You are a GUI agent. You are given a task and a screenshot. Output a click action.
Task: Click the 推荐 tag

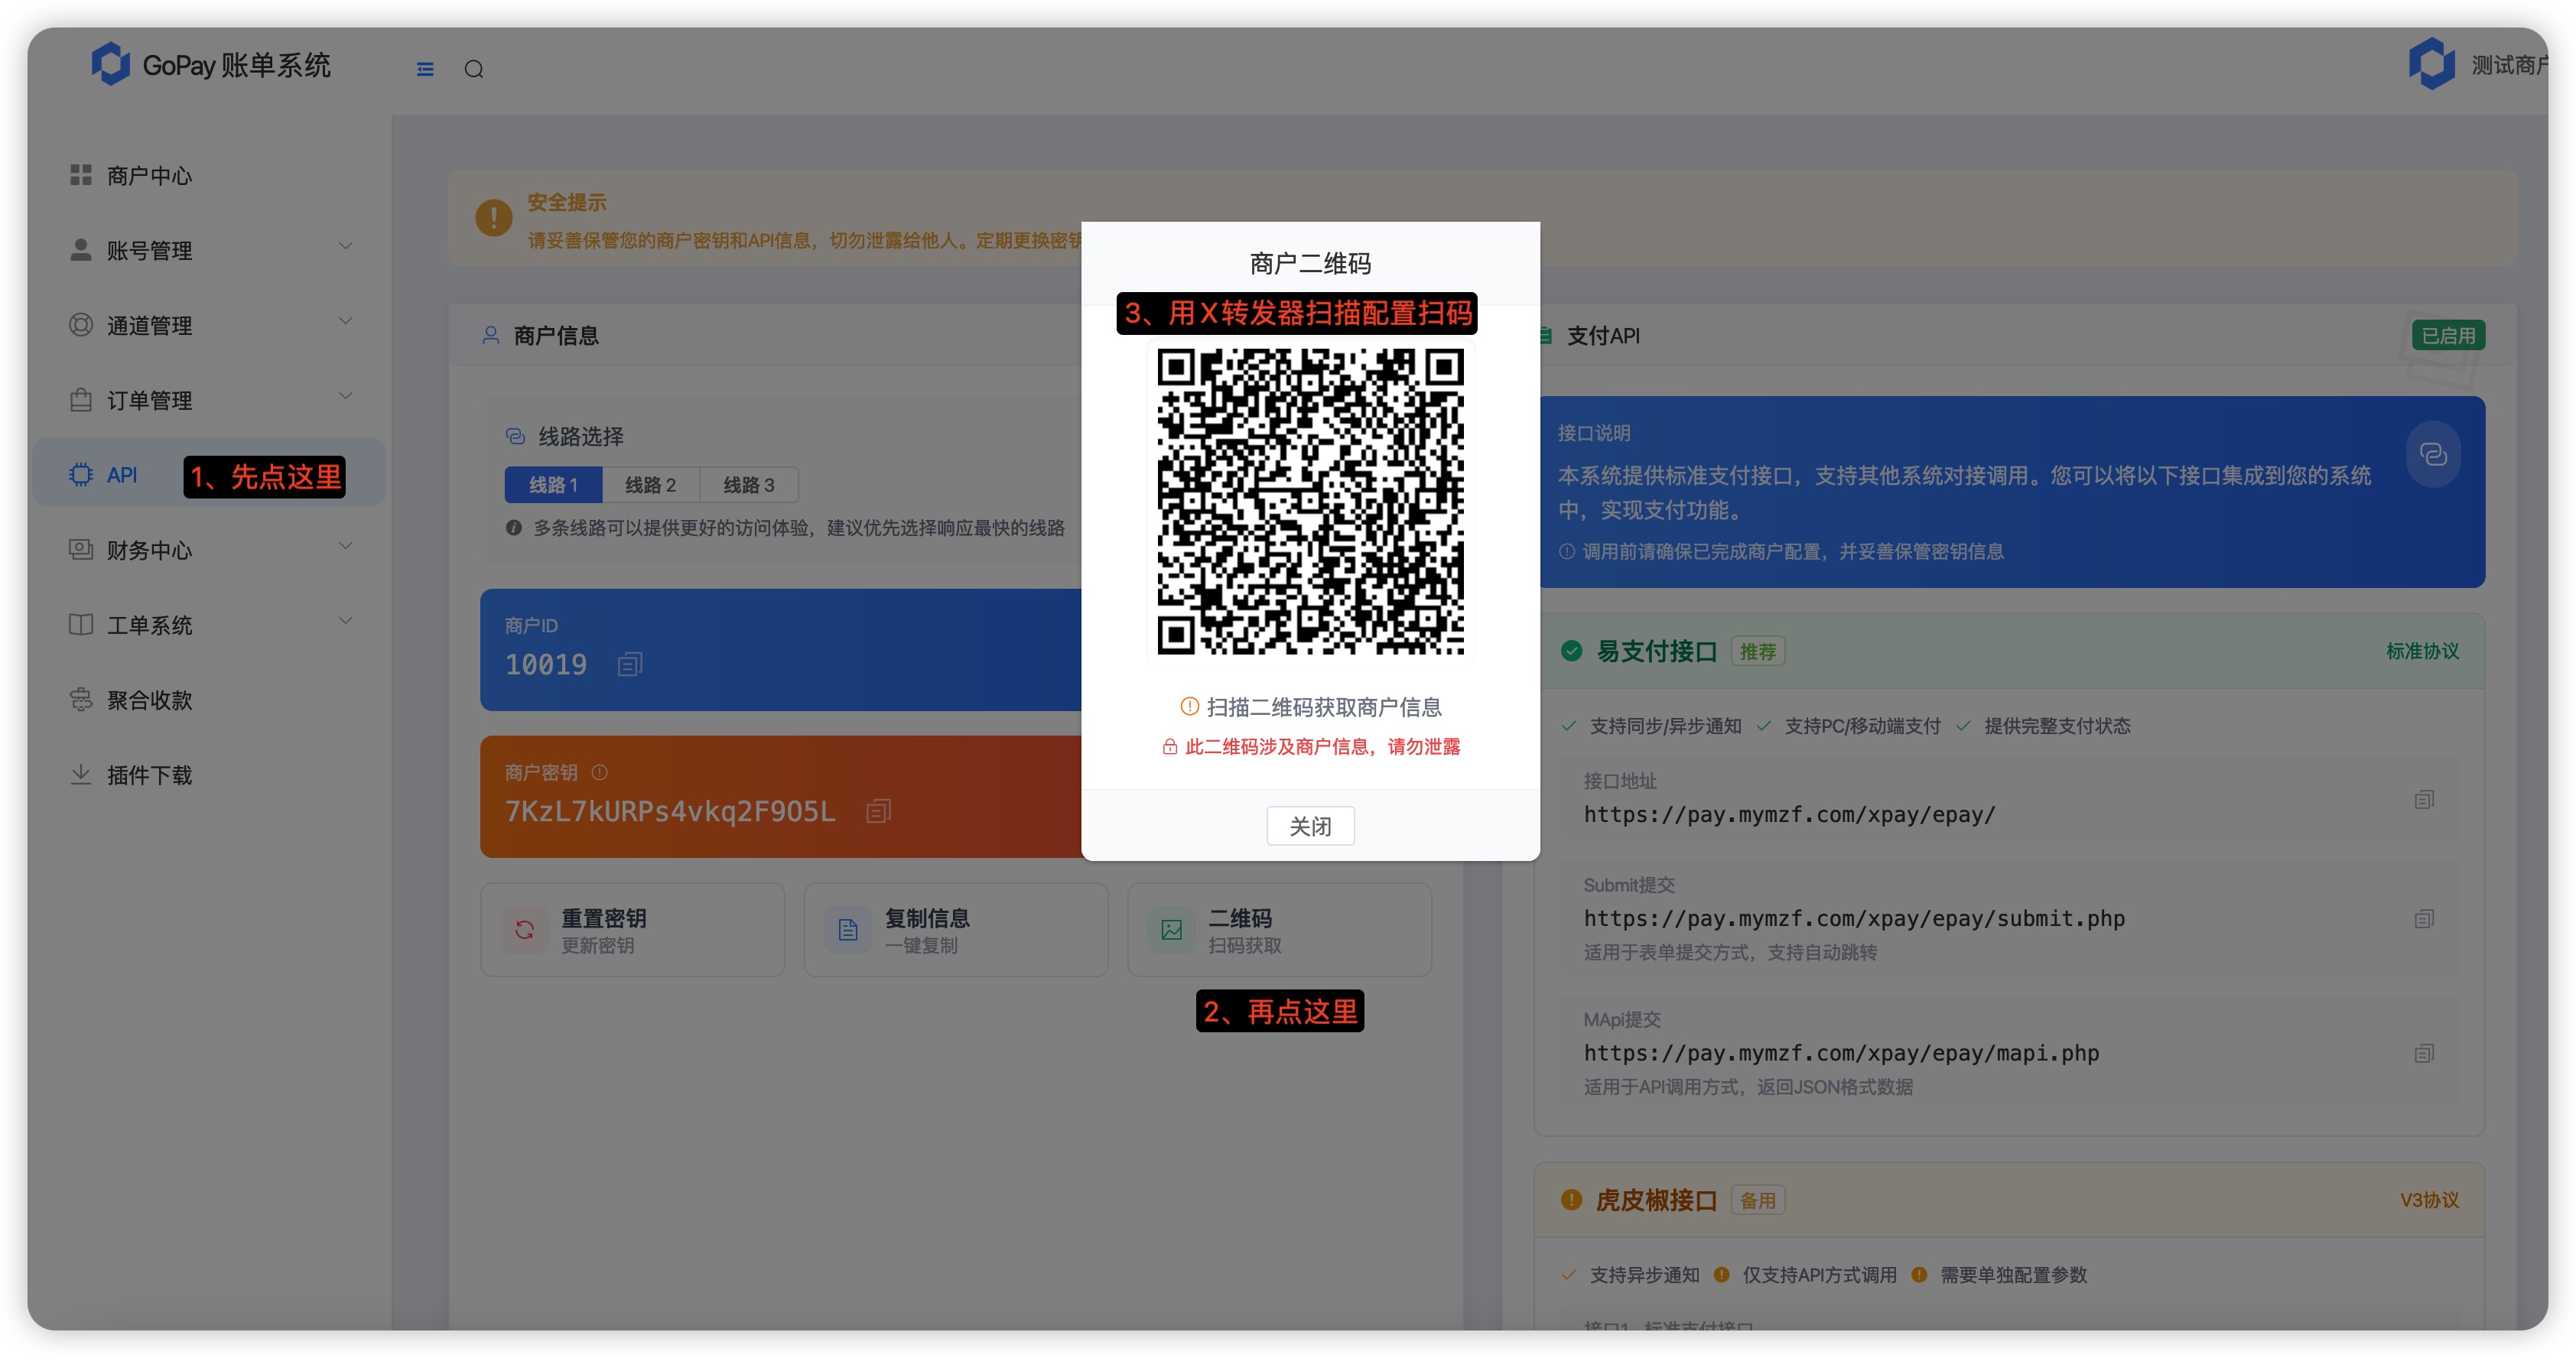[x=1758, y=652]
